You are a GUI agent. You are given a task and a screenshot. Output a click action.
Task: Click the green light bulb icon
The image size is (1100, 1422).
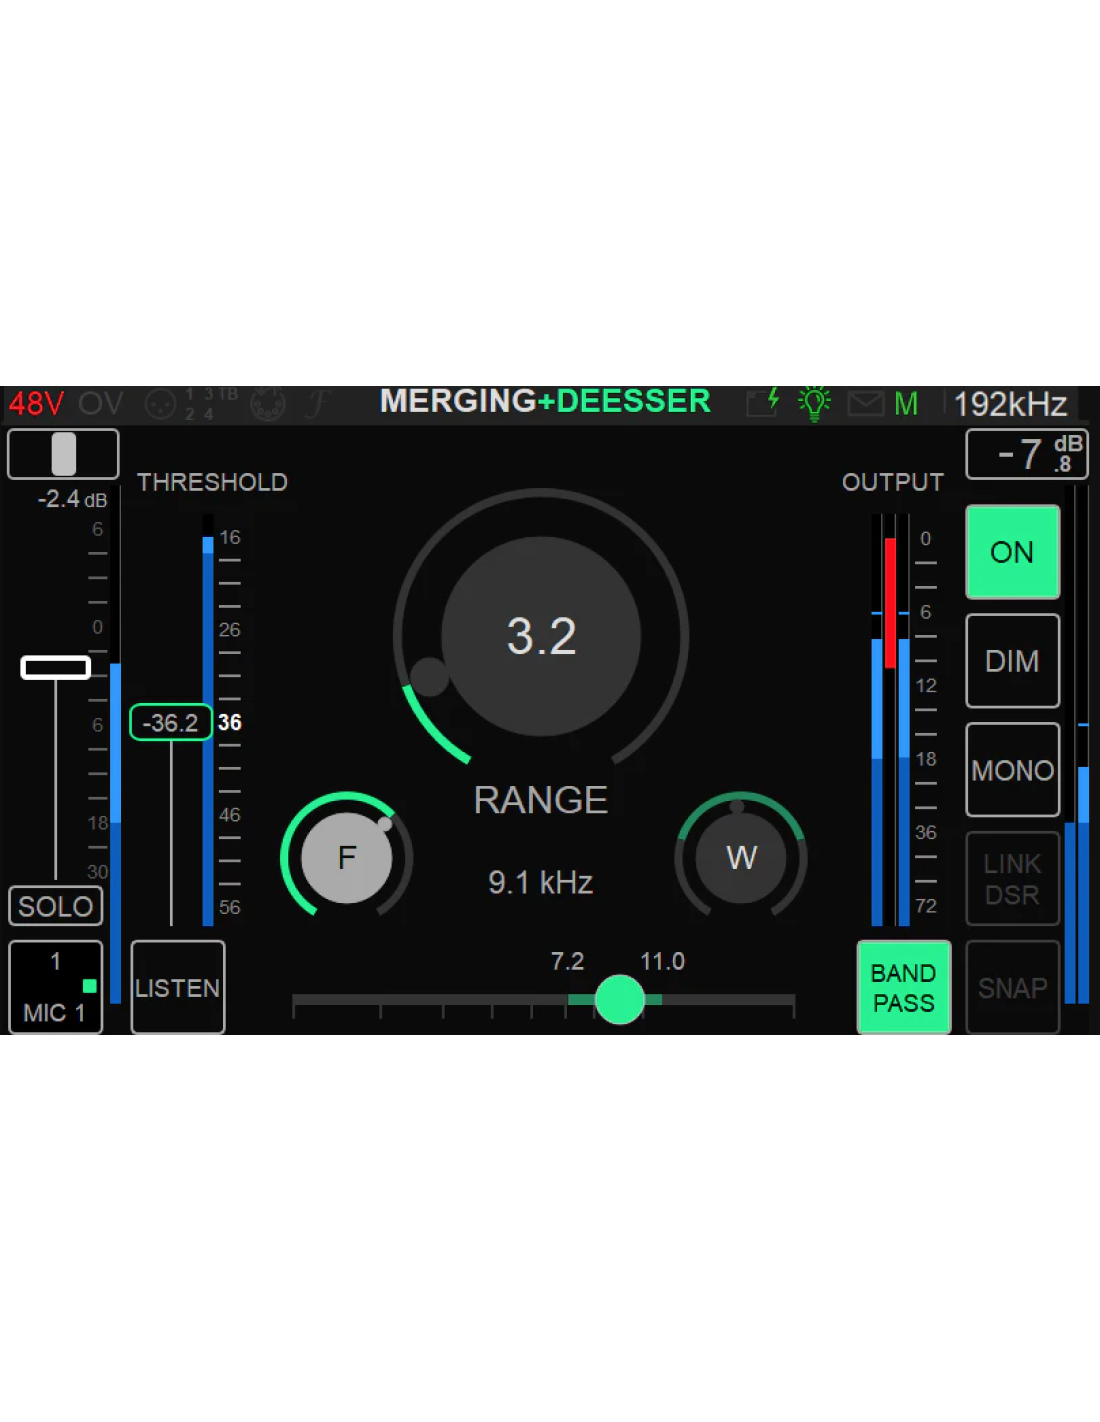pos(815,403)
